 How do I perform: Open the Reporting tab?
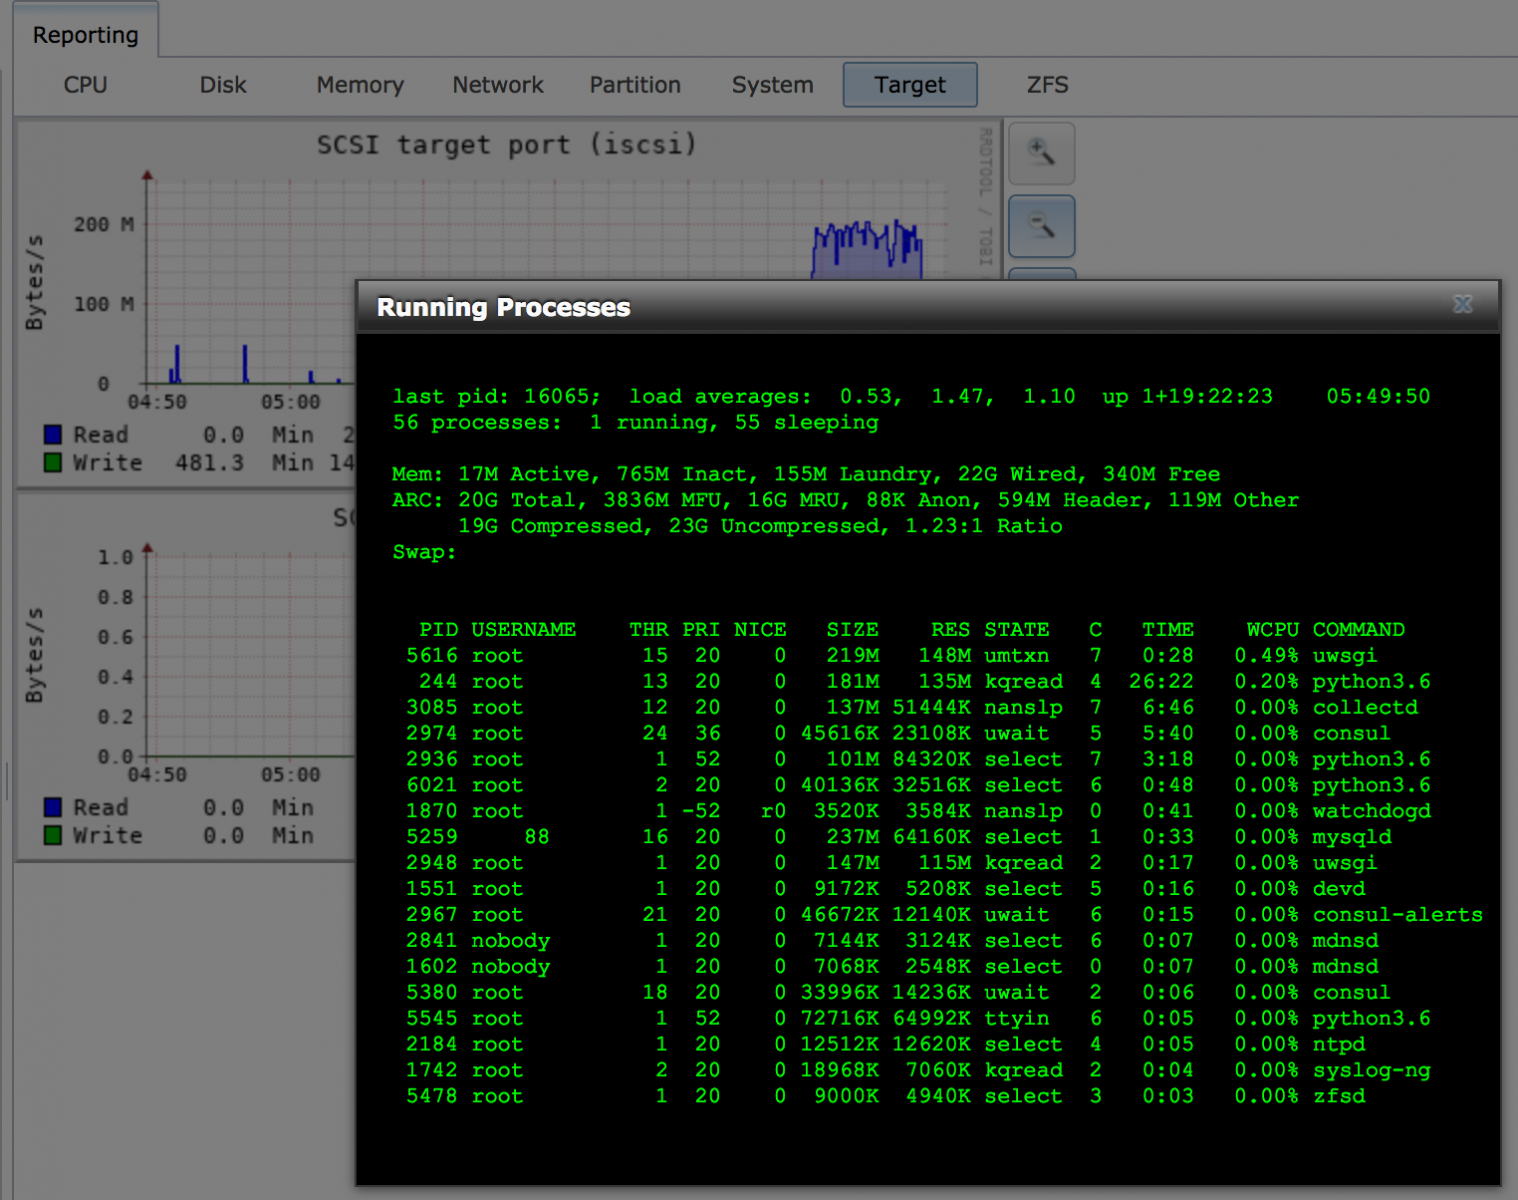coord(86,35)
